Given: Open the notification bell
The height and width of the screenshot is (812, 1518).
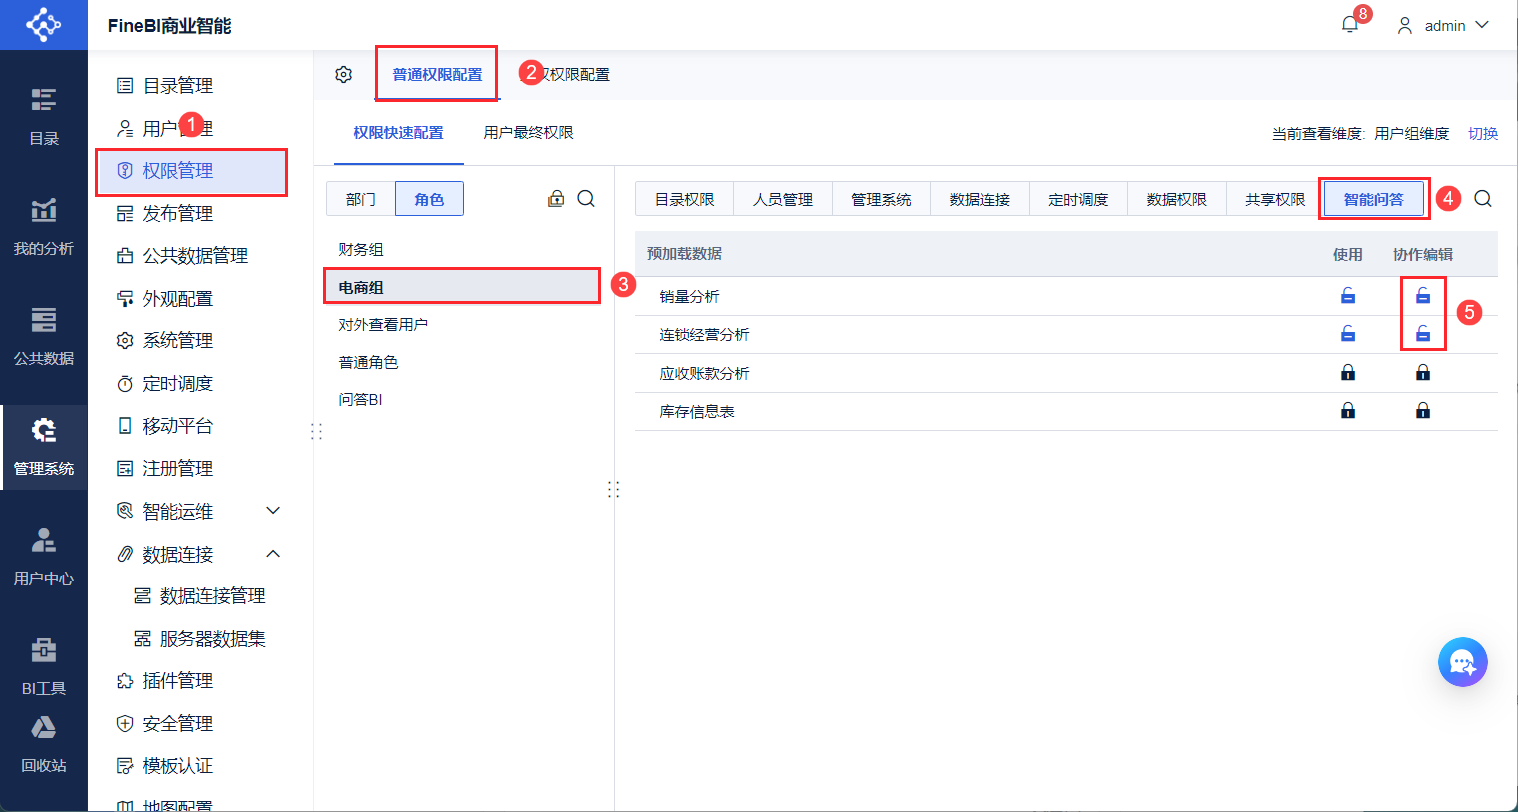Looking at the screenshot, I should click(1350, 25).
